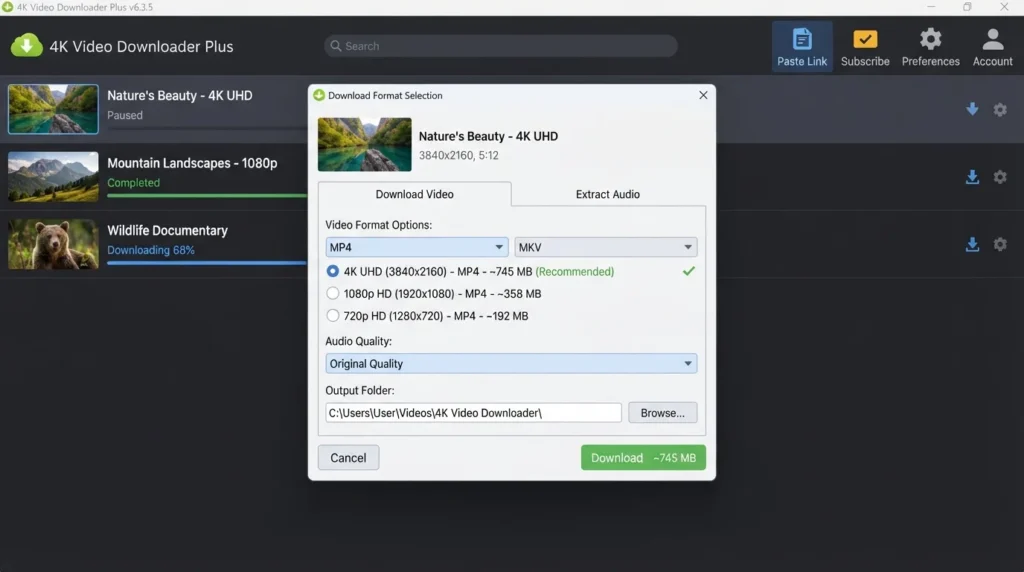1024x572 pixels.
Task: Select Wildlife Documentary bear thumbnail
Action: (x=53, y=244)
